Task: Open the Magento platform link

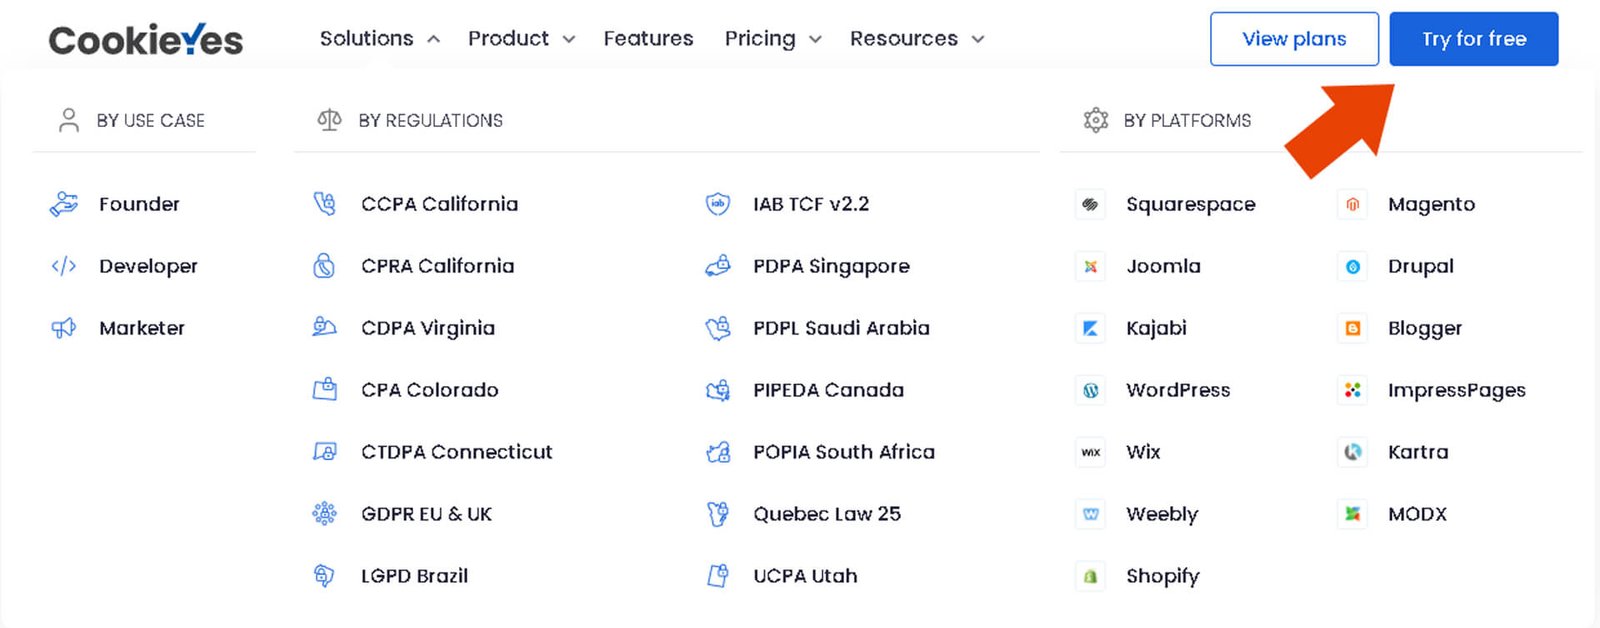Action: coord(1432,204)
